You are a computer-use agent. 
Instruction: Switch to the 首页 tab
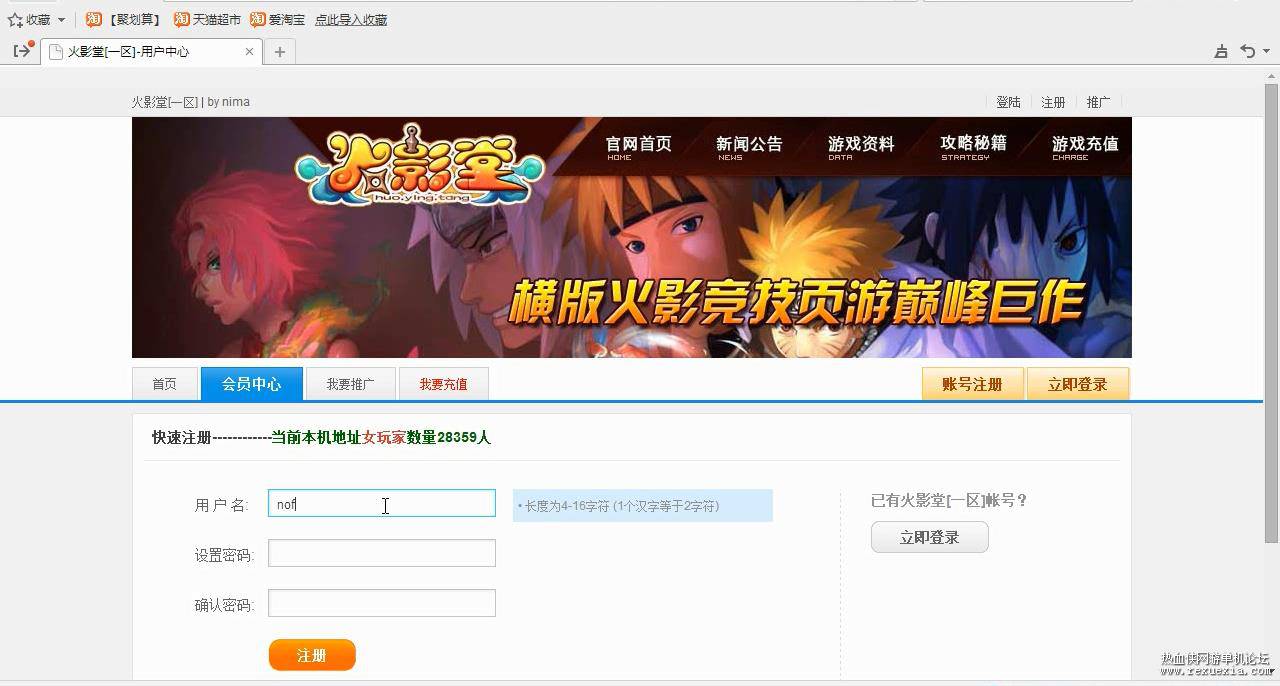click(165, 384)
